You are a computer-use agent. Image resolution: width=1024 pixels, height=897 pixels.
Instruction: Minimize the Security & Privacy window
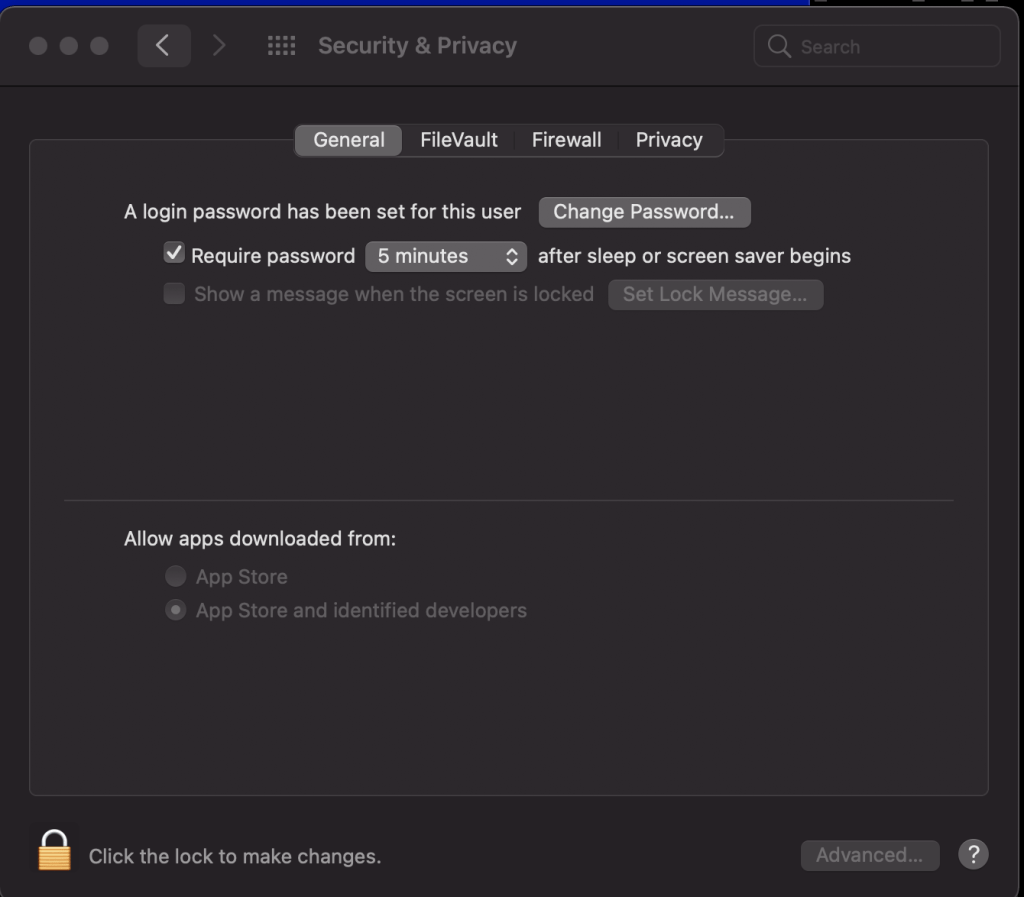69,46
